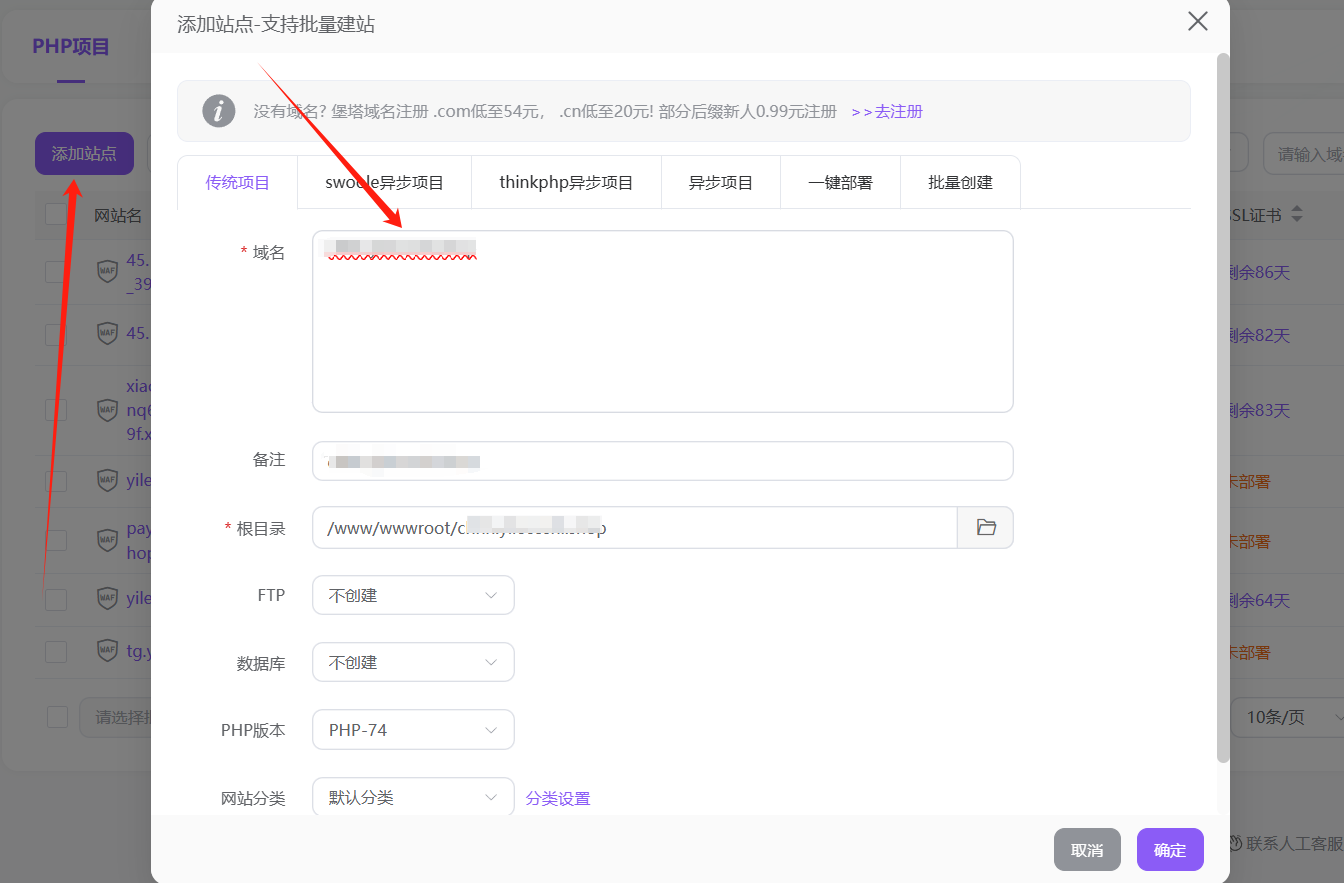Close the add site dialog with X
The image size is (1344, 883).
click(1197, 21)
